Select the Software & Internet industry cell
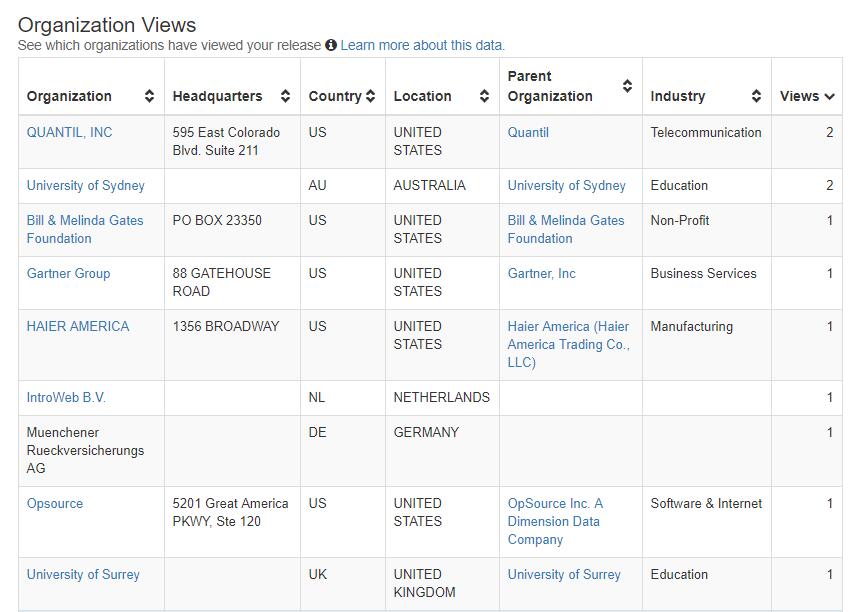 coord(707,522)
